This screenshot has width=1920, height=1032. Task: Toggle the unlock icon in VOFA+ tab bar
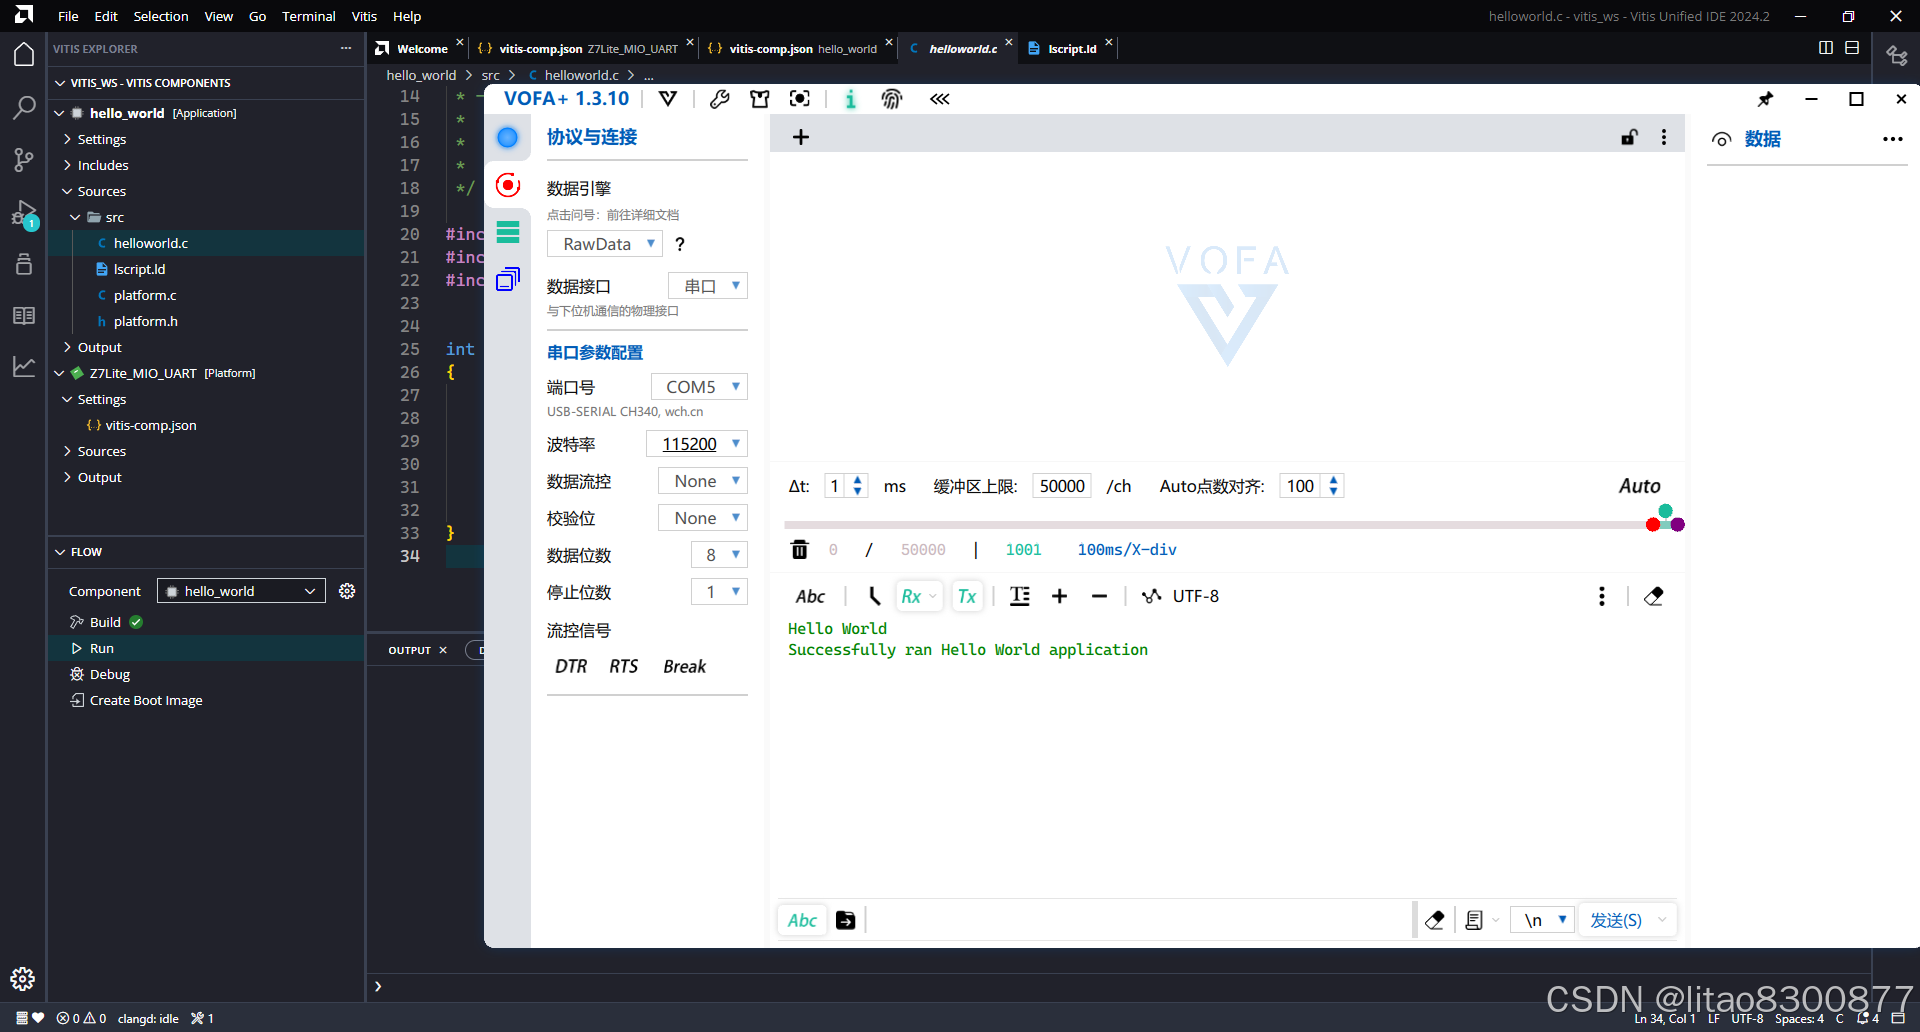[x=1629, y=137]
